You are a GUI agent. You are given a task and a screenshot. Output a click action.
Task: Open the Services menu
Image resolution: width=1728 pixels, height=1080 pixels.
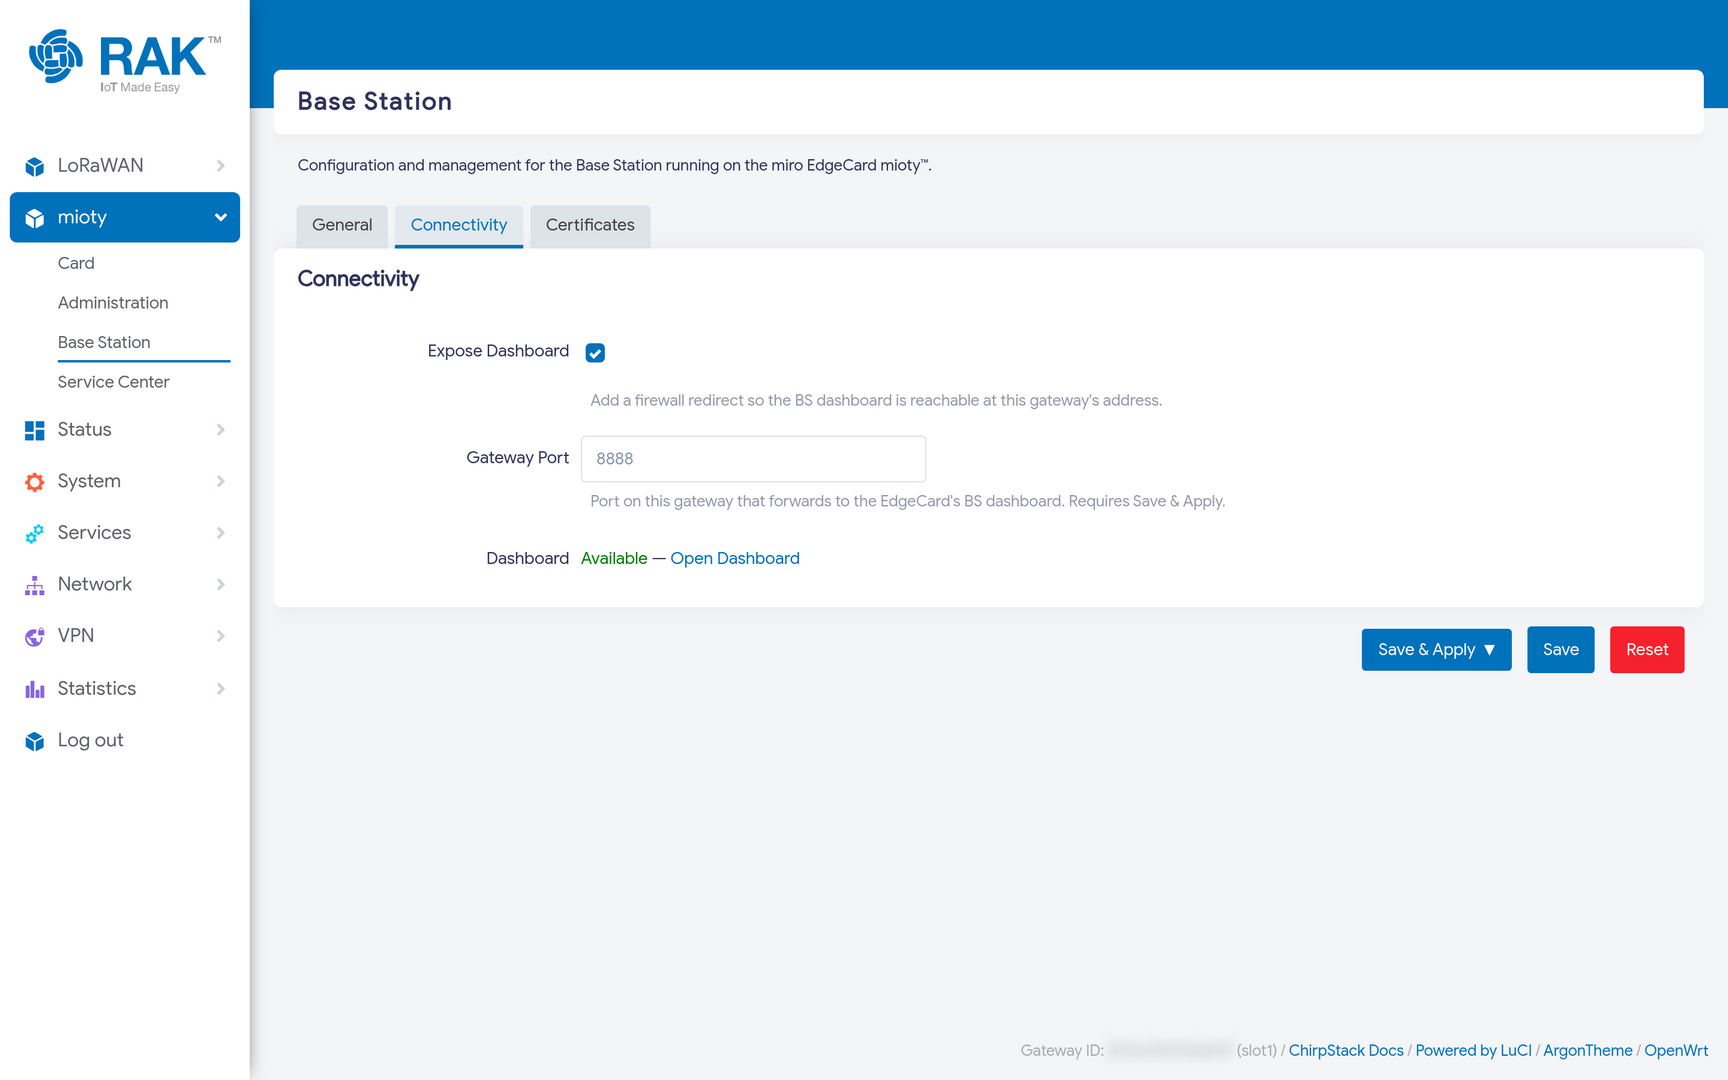tap(125, 533)
